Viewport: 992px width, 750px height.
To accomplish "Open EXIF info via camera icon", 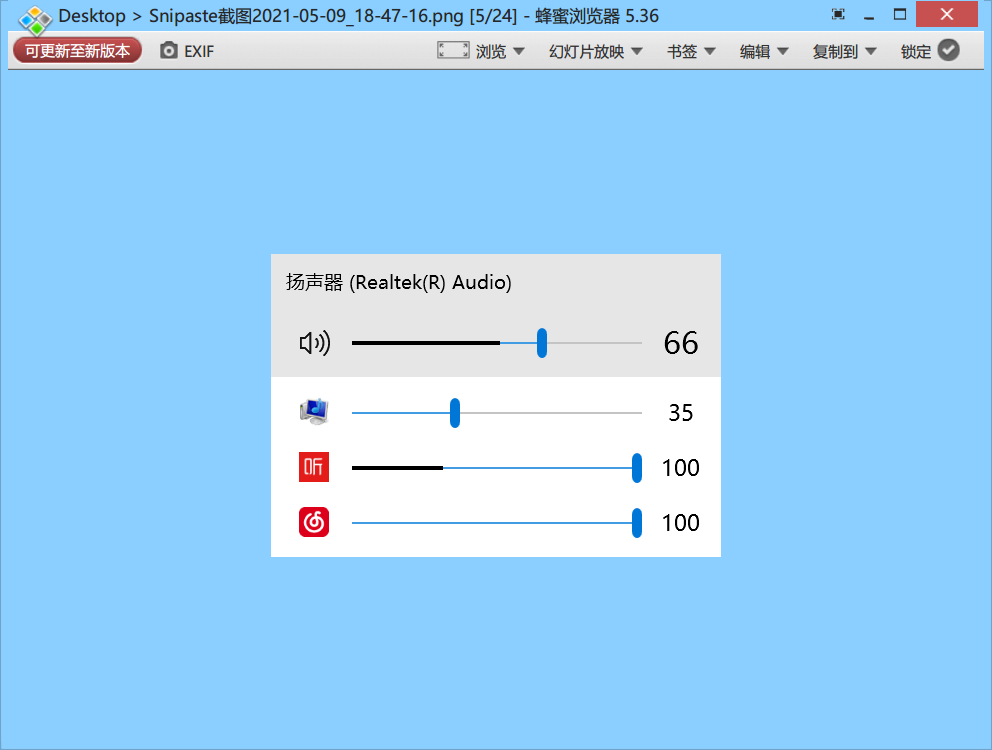I will click(x=168, y=51).
